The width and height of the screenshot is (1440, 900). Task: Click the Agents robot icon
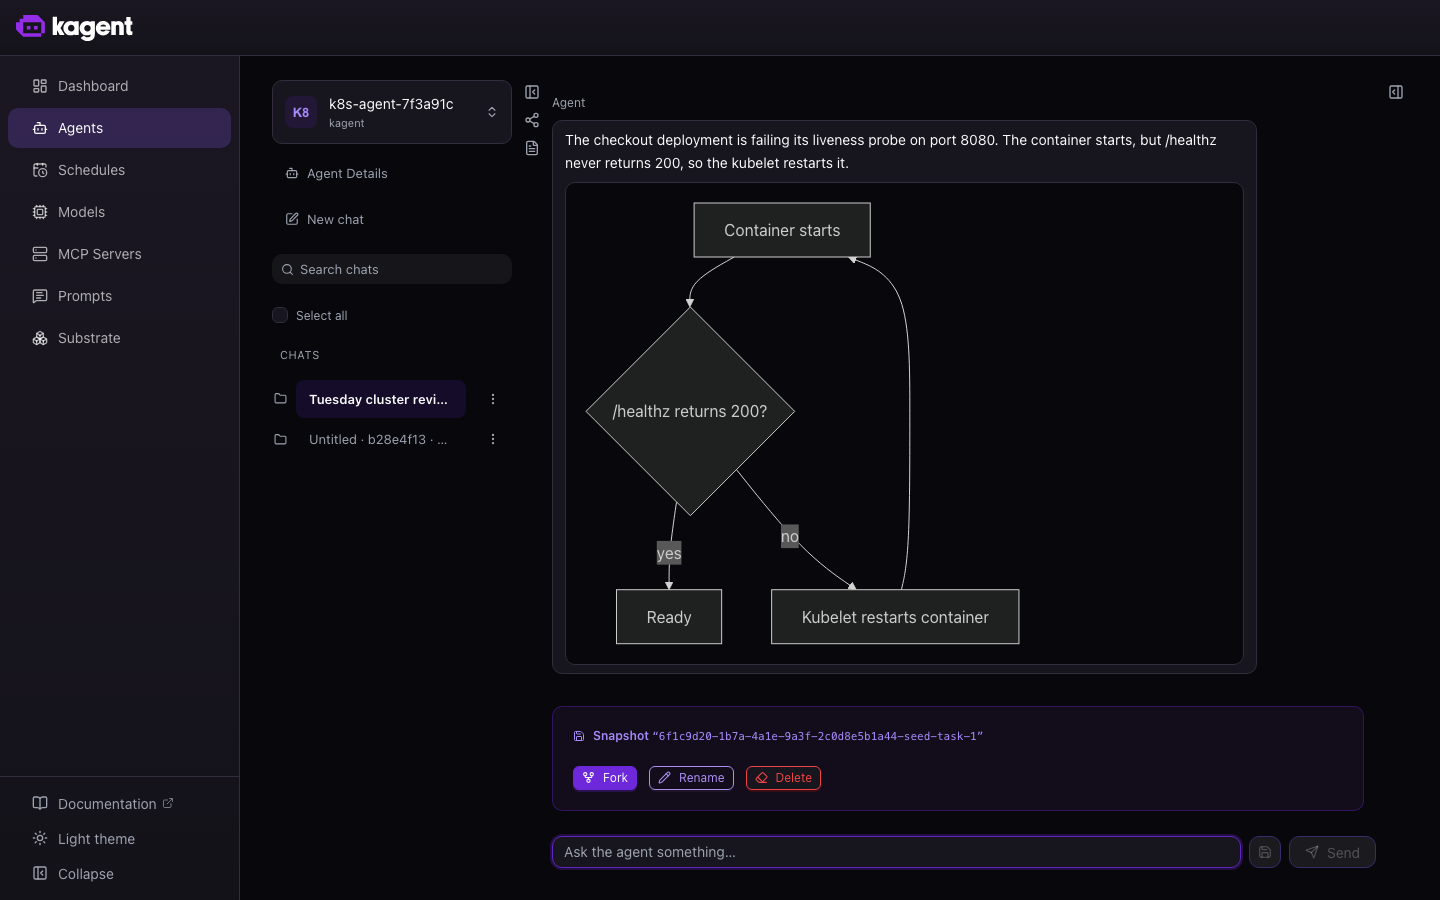pos(40,128)
